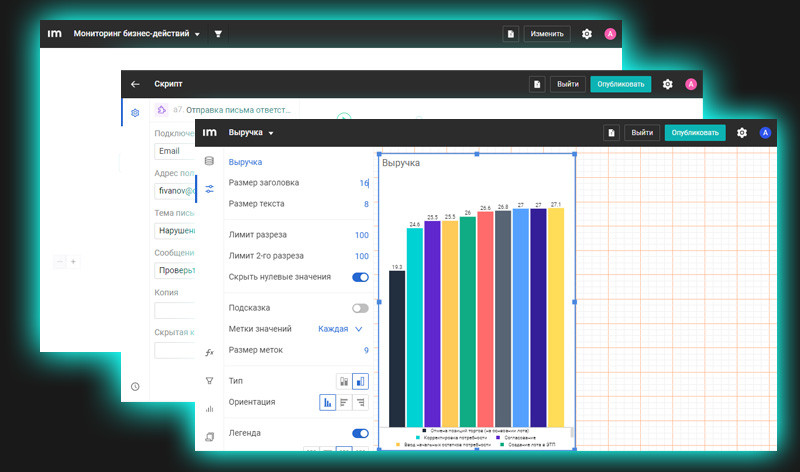Click the document icon in Скрипт header
800x472 pixels.
coord(537,84)
